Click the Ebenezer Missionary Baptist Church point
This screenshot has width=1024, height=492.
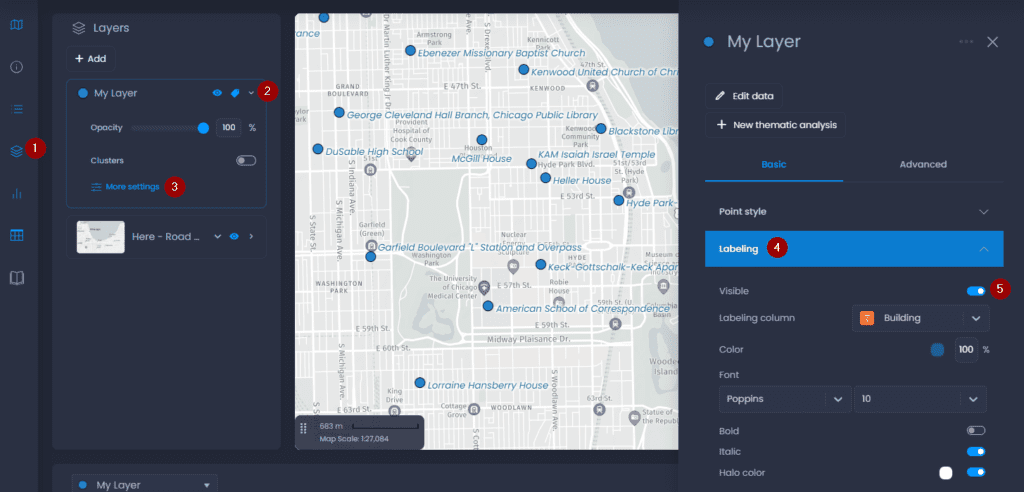pos(410,50)
